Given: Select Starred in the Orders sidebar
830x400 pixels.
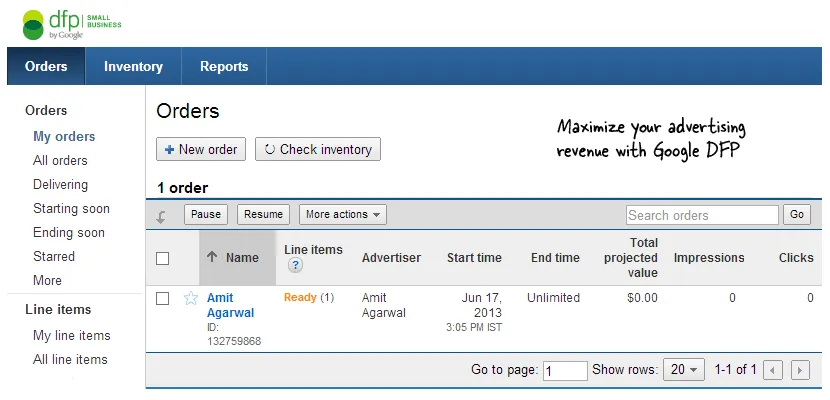Looking at the screenshot, I should click(x=54, y=257).
